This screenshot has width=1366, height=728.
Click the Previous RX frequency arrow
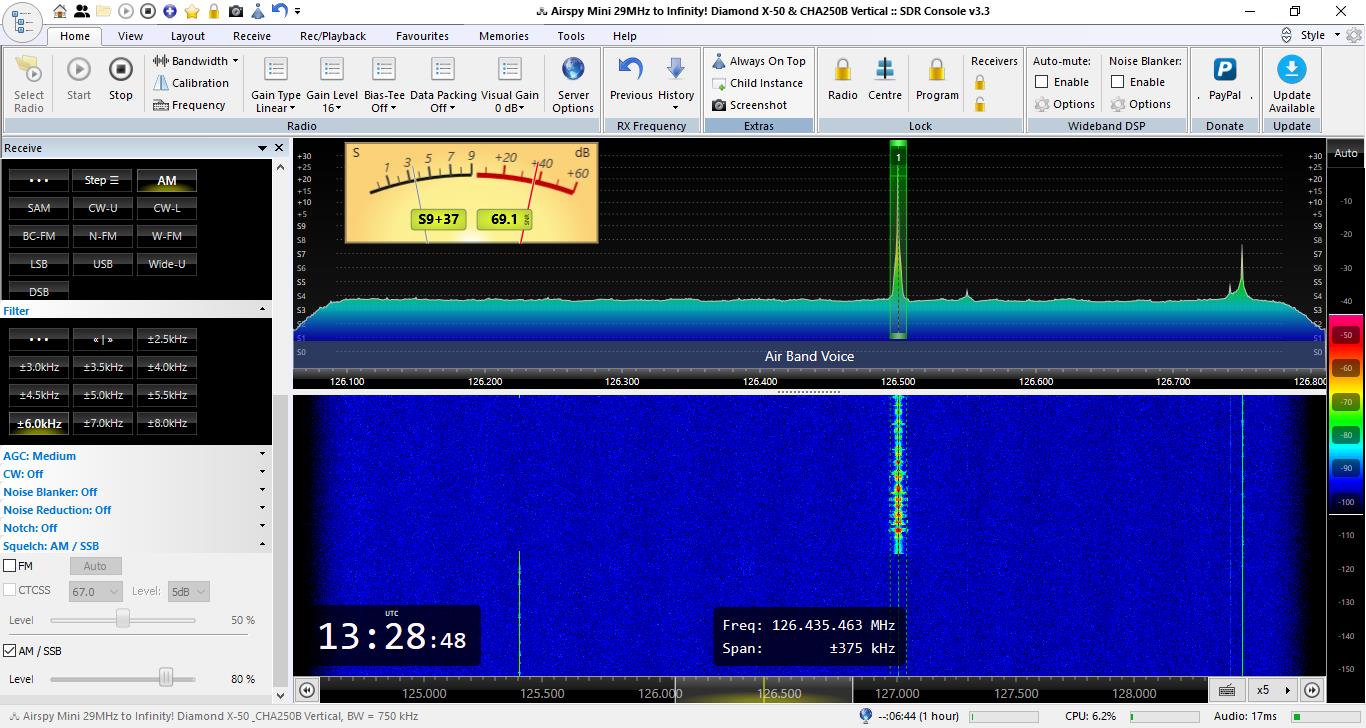(x=631, y=70)
